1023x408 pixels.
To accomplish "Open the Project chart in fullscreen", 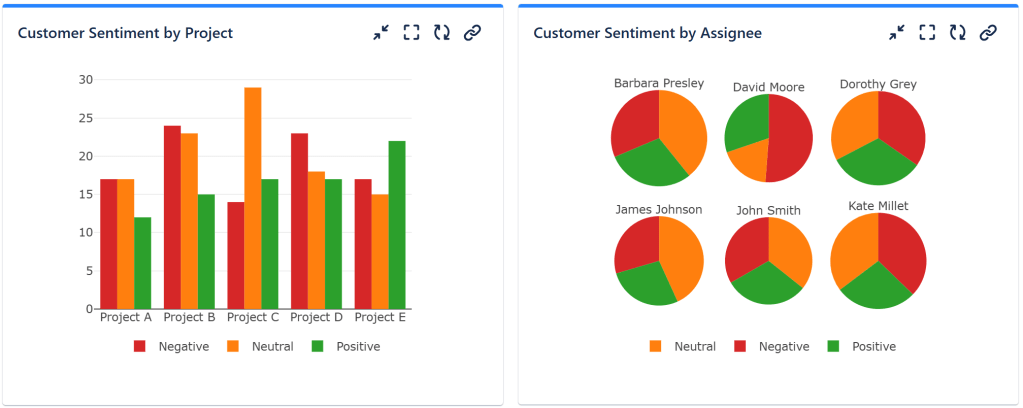I will [x=411, y=33].
